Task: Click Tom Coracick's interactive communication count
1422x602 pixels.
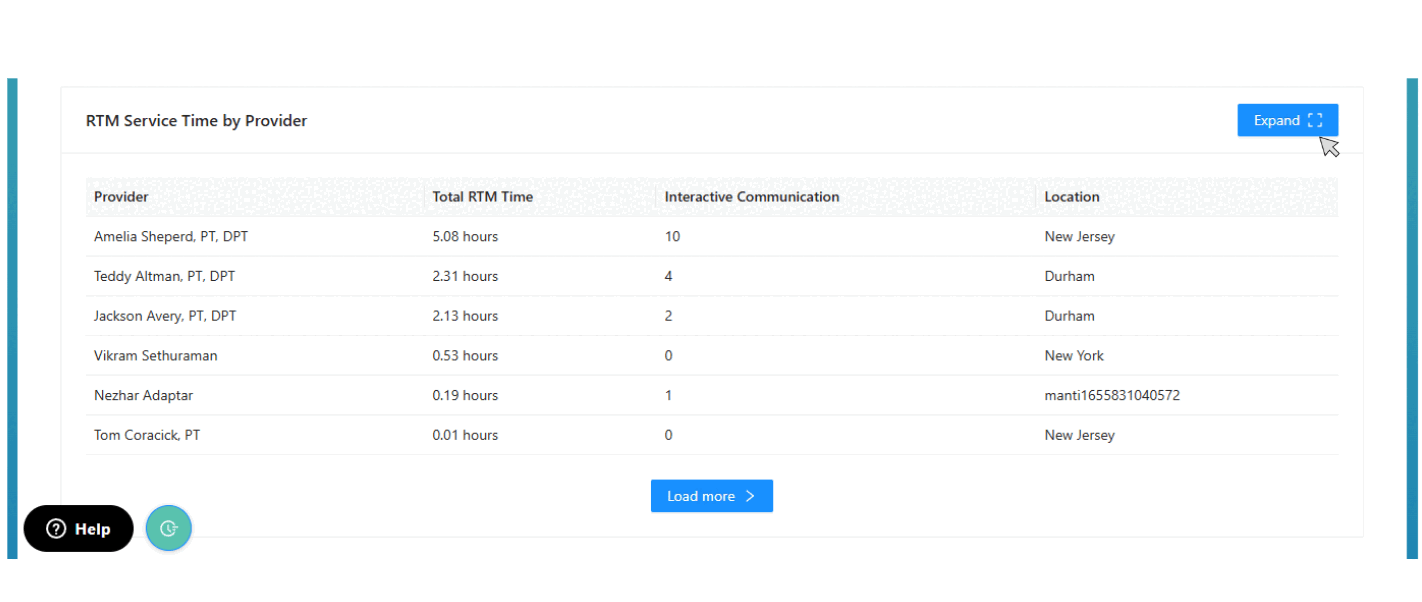Action: click(668, 435)
